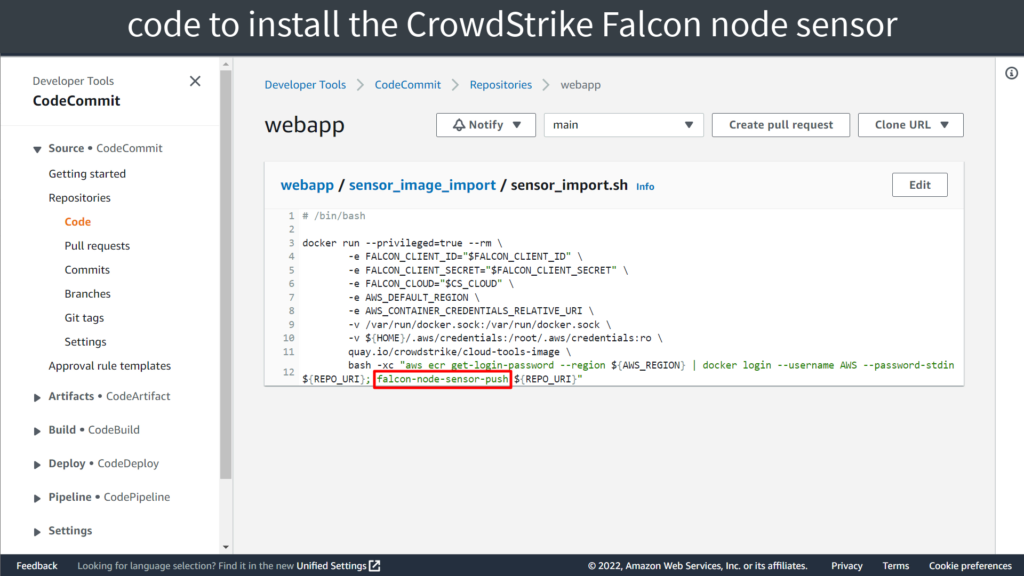This screenshot has height=576, width=1024.
Task: Click the sidebar scrollbar up arrow
Action: 225,64
